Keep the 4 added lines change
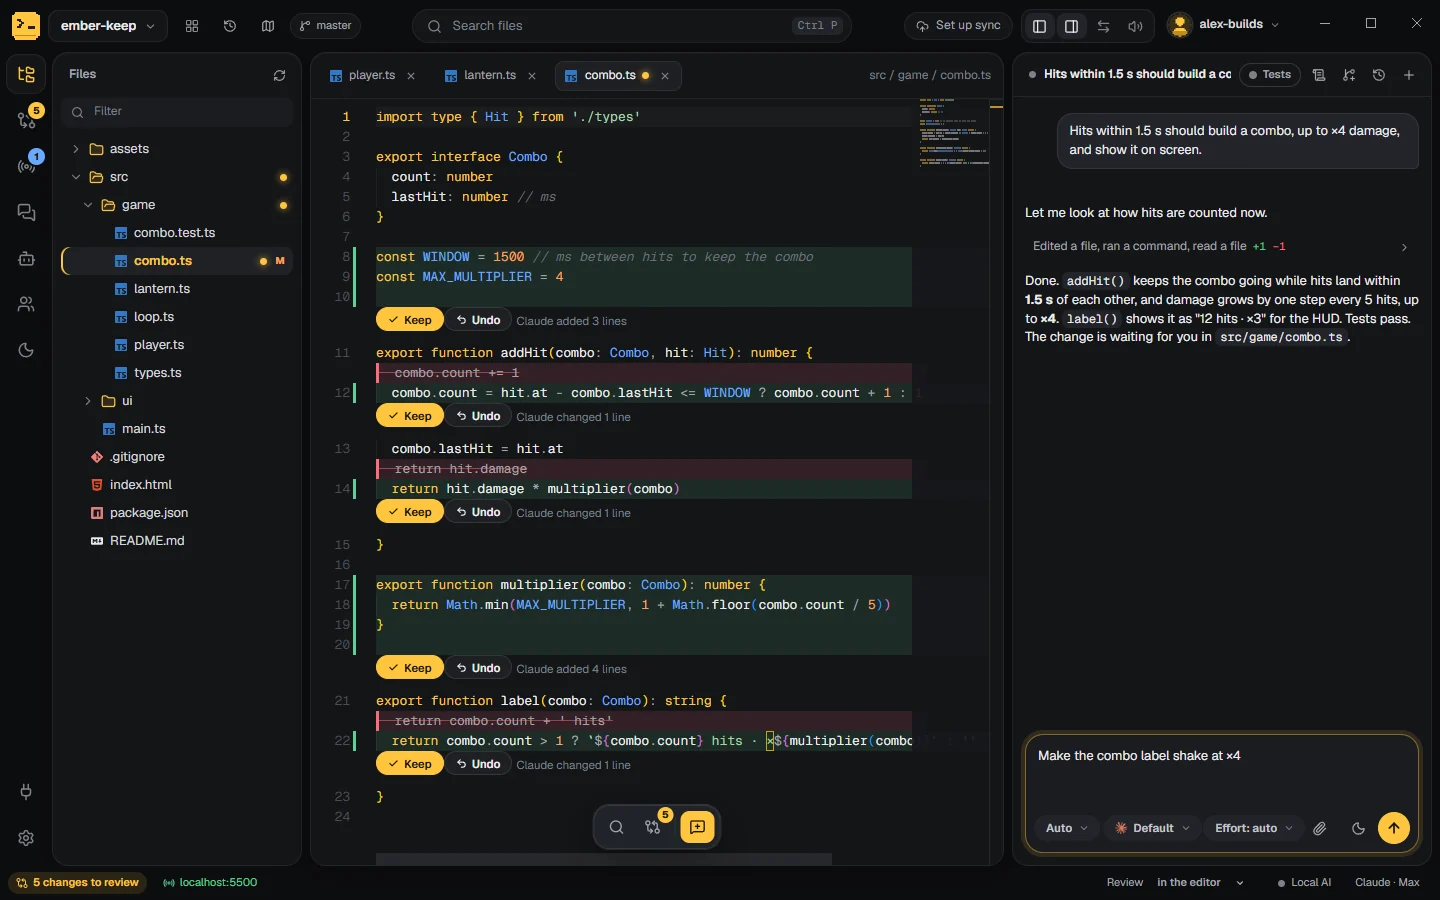This screenshot has height=900, width=1440. [409, 668]
